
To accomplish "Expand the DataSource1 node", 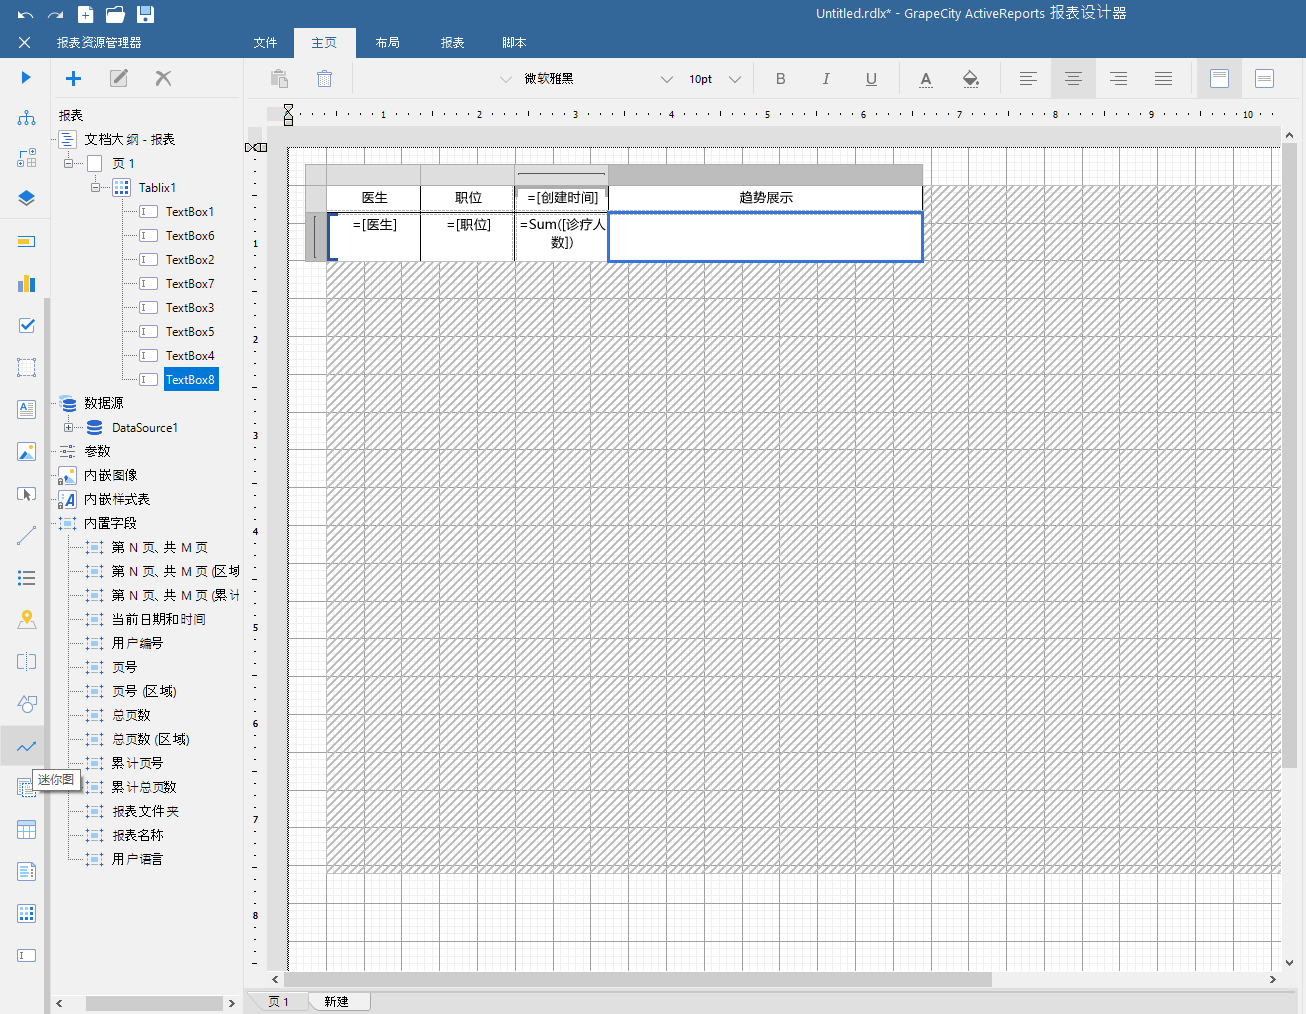I will (68, 427).
